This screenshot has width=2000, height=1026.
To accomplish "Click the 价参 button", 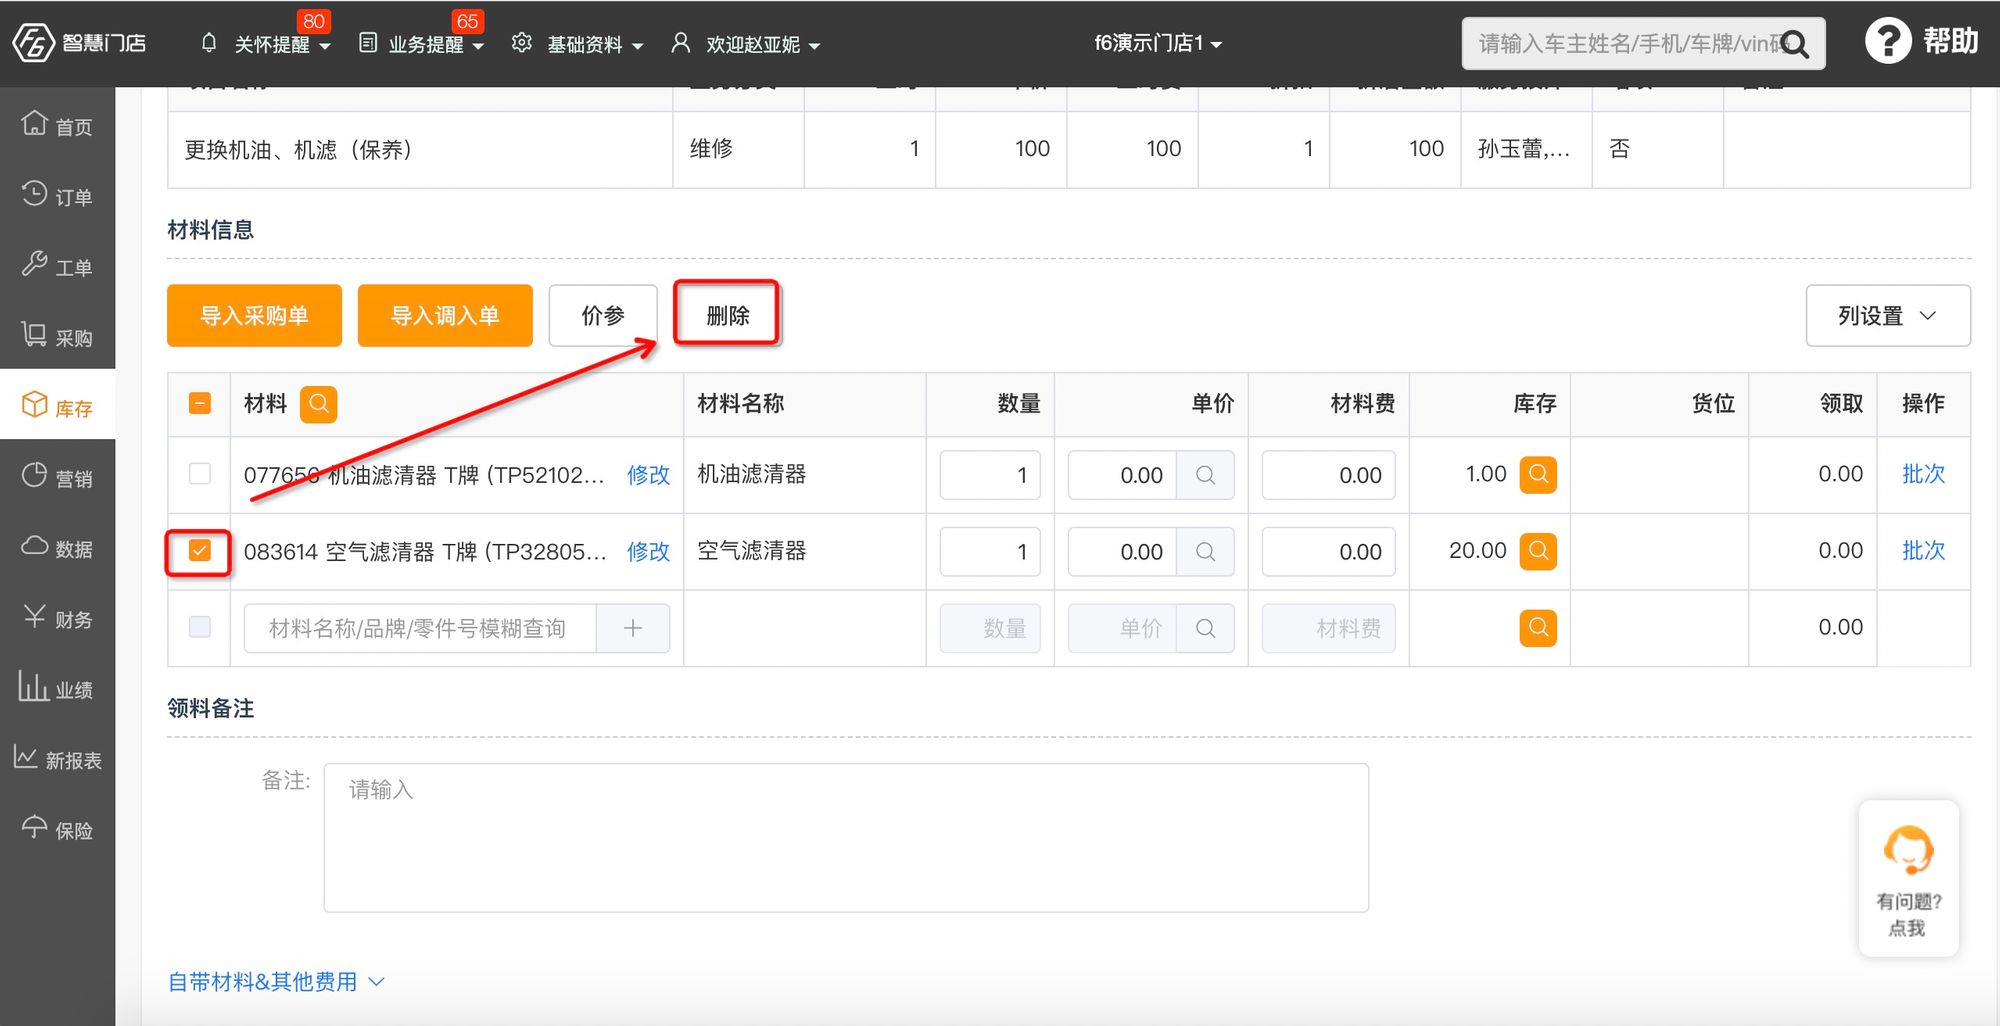I will click(x=603, y=316).
